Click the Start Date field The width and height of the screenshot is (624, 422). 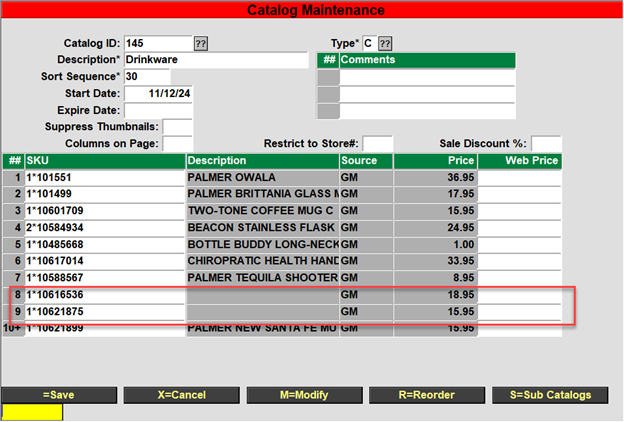pos(158,93)
